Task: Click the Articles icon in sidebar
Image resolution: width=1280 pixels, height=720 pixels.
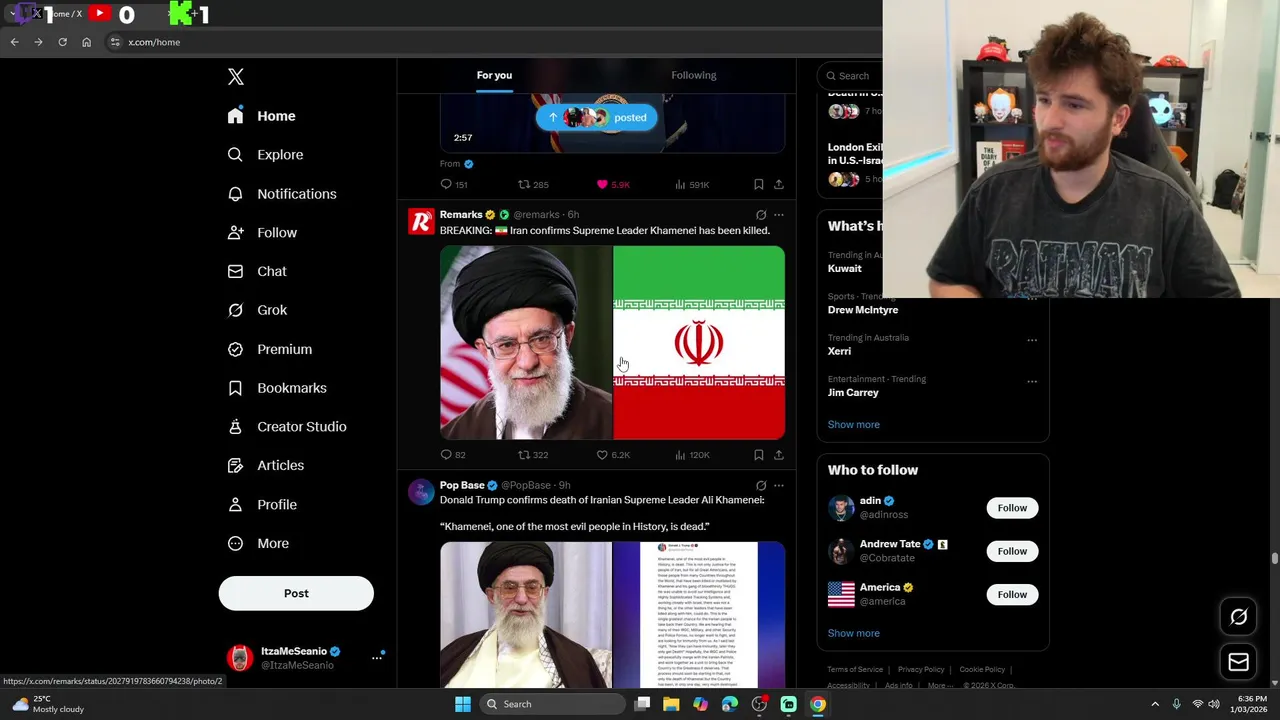Action: (x=235, y=465)
